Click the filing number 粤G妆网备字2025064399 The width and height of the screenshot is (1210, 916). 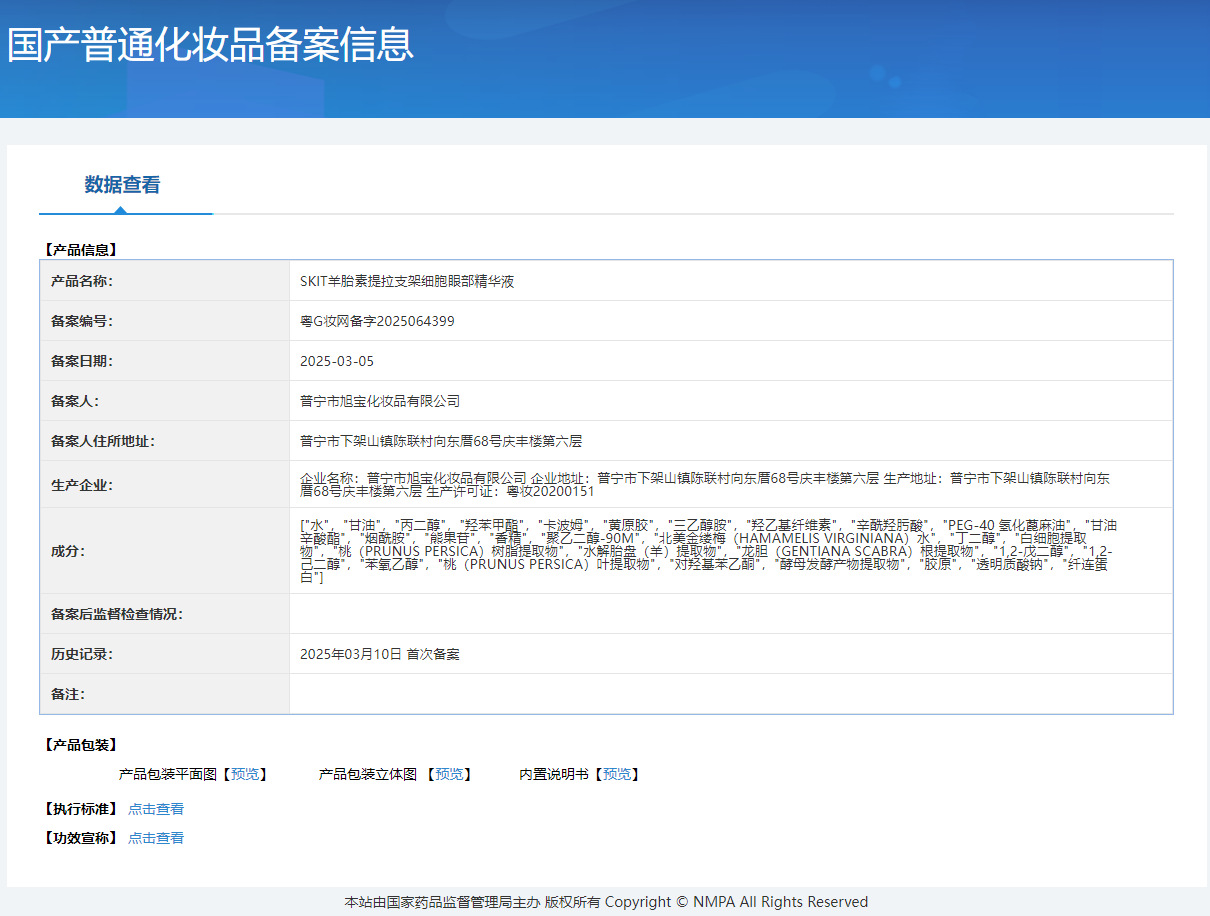tap(377, 321)
